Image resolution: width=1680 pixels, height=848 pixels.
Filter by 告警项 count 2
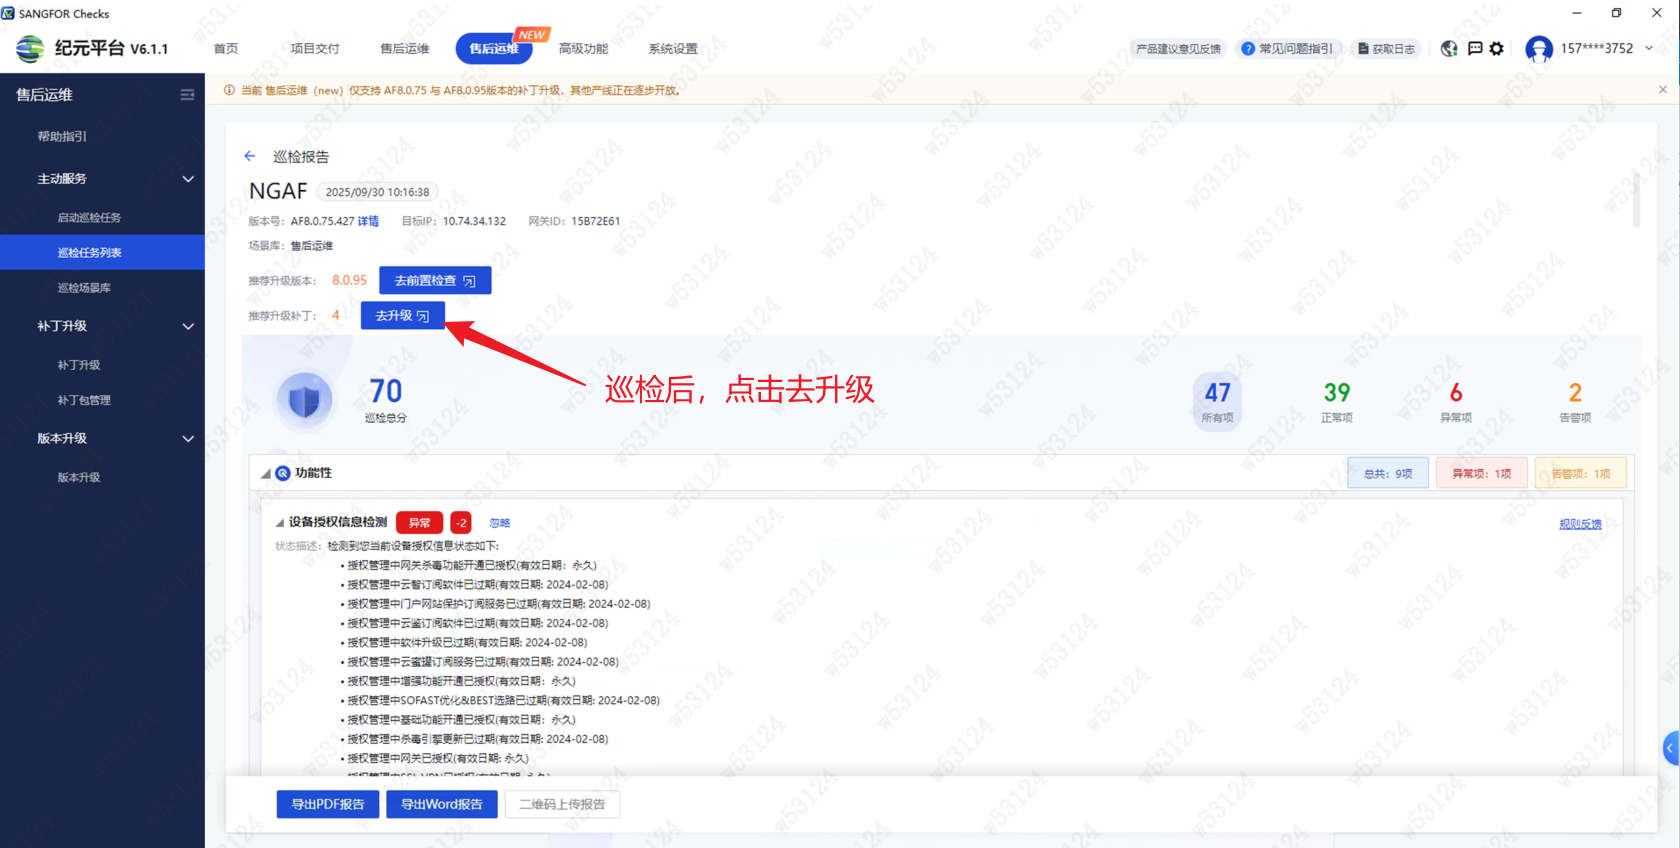[x=1574, y=400]
